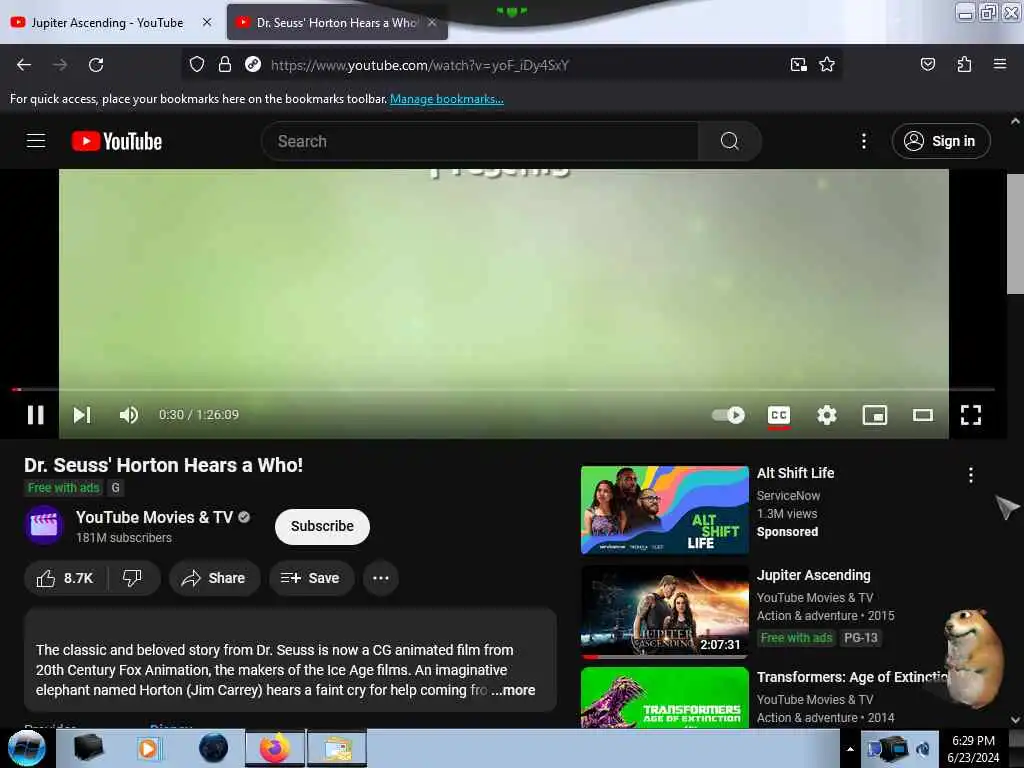Open the media player taskbar icon
This screenshot has height=768, width=1024.
148,748
